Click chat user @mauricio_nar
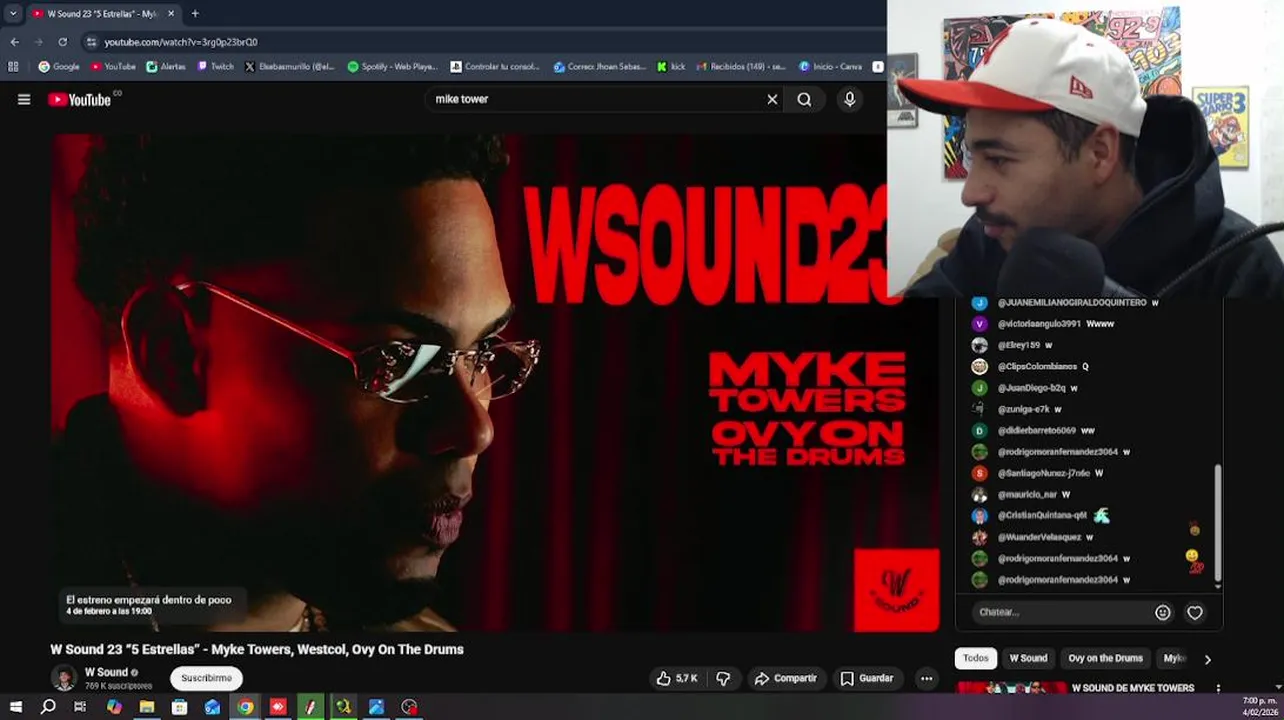 click(x=1027, y=495)
